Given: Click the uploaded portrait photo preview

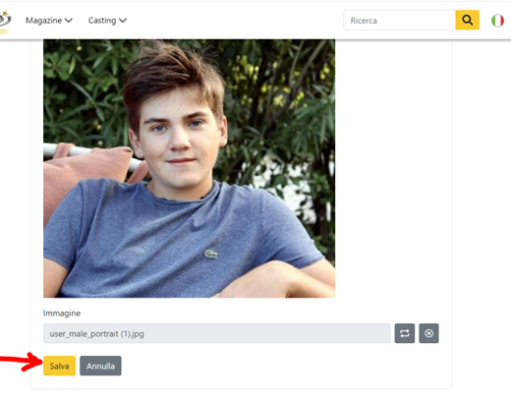Looking at the screenshot, I should point(189,168).
